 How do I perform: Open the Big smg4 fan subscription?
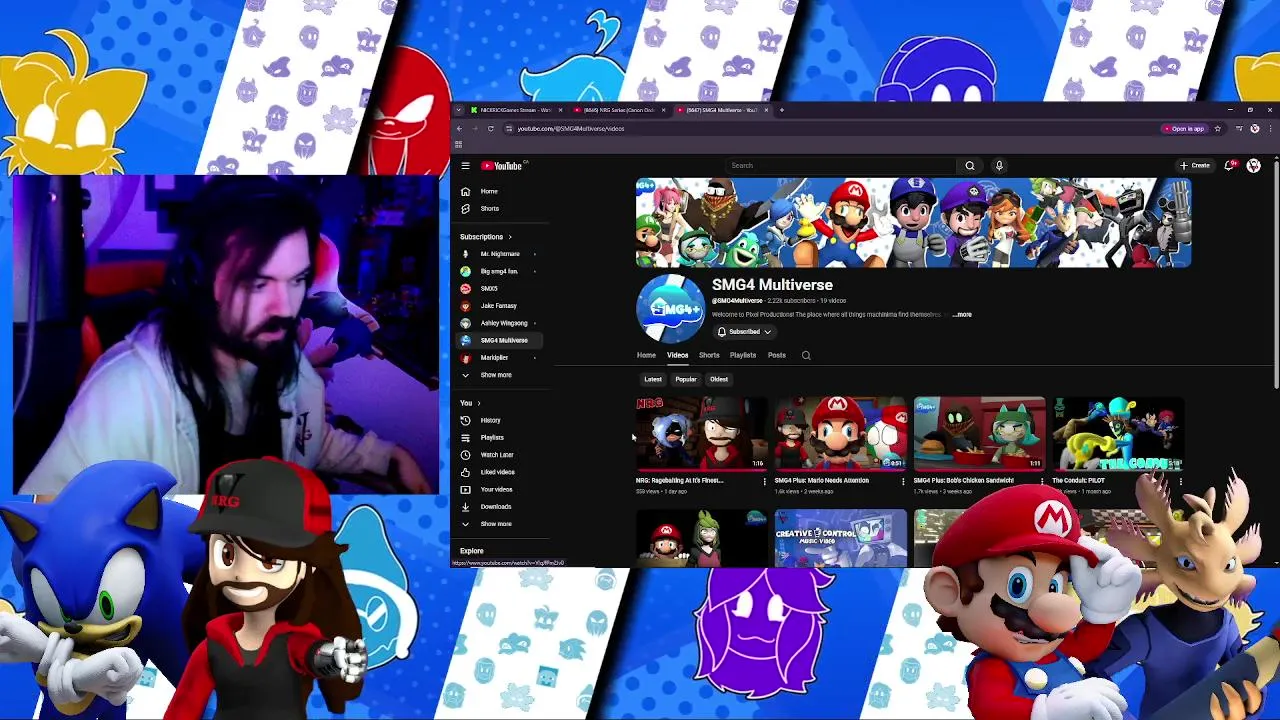[499, 272]
